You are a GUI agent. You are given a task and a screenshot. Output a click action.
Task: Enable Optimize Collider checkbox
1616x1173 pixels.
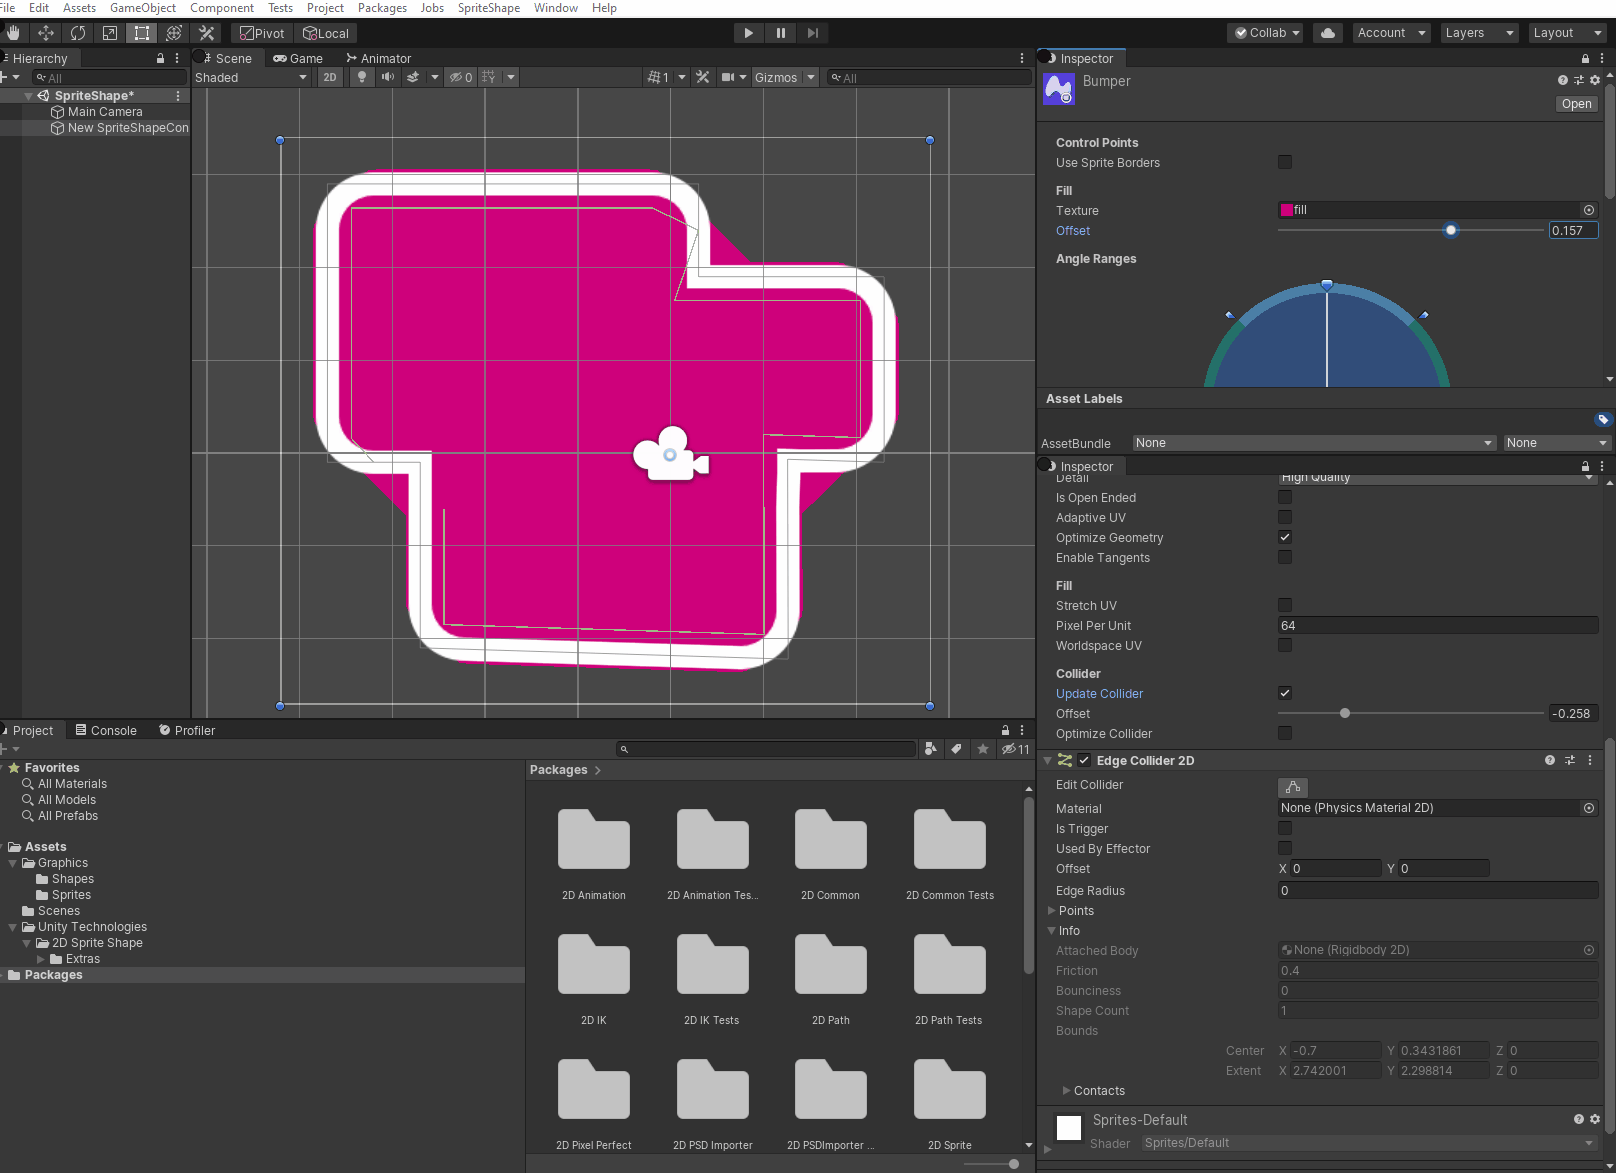pos(1285,733)
